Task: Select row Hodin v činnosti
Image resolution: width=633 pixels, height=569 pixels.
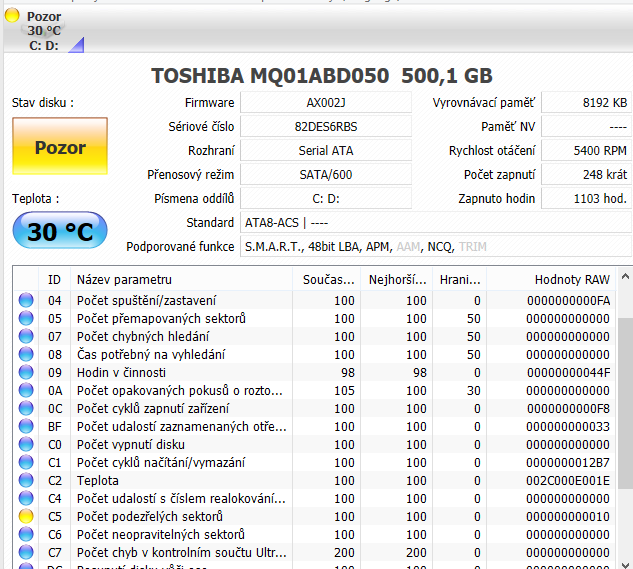Action: (314, 372)
